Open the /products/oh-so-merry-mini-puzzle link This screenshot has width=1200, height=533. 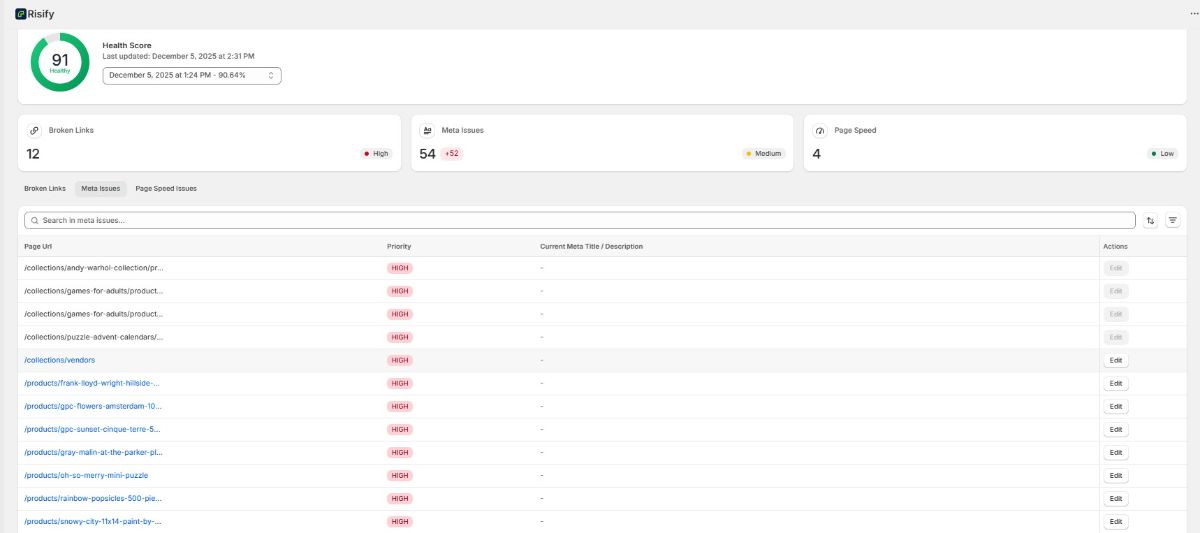point(86,475)
